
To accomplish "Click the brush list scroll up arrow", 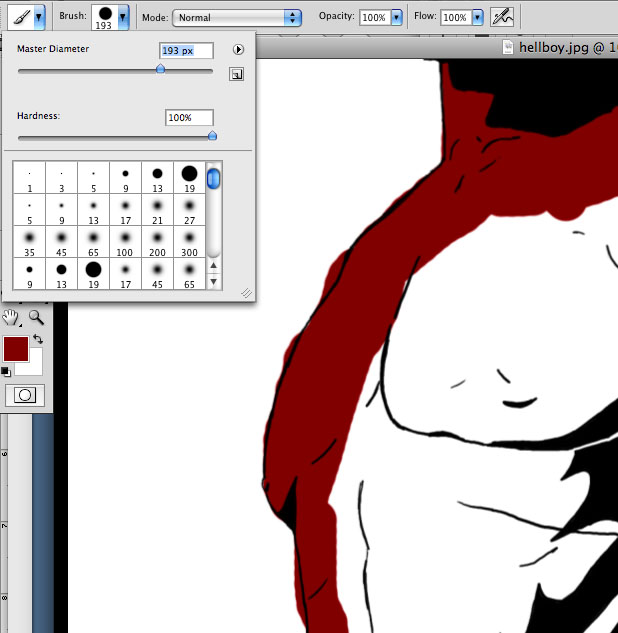I will tap(214, 266).
